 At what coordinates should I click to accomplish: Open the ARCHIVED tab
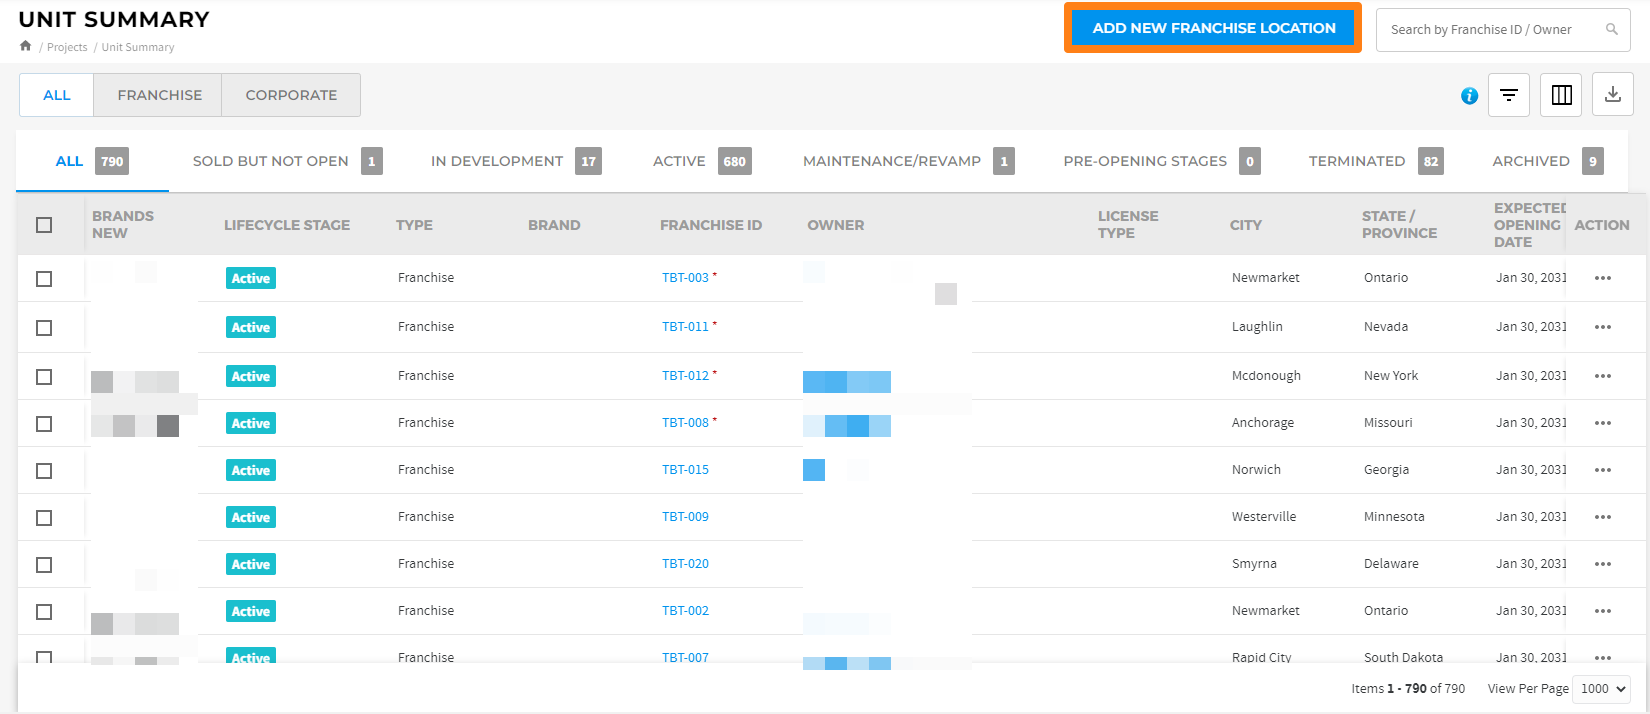(x=1548, y=161)
